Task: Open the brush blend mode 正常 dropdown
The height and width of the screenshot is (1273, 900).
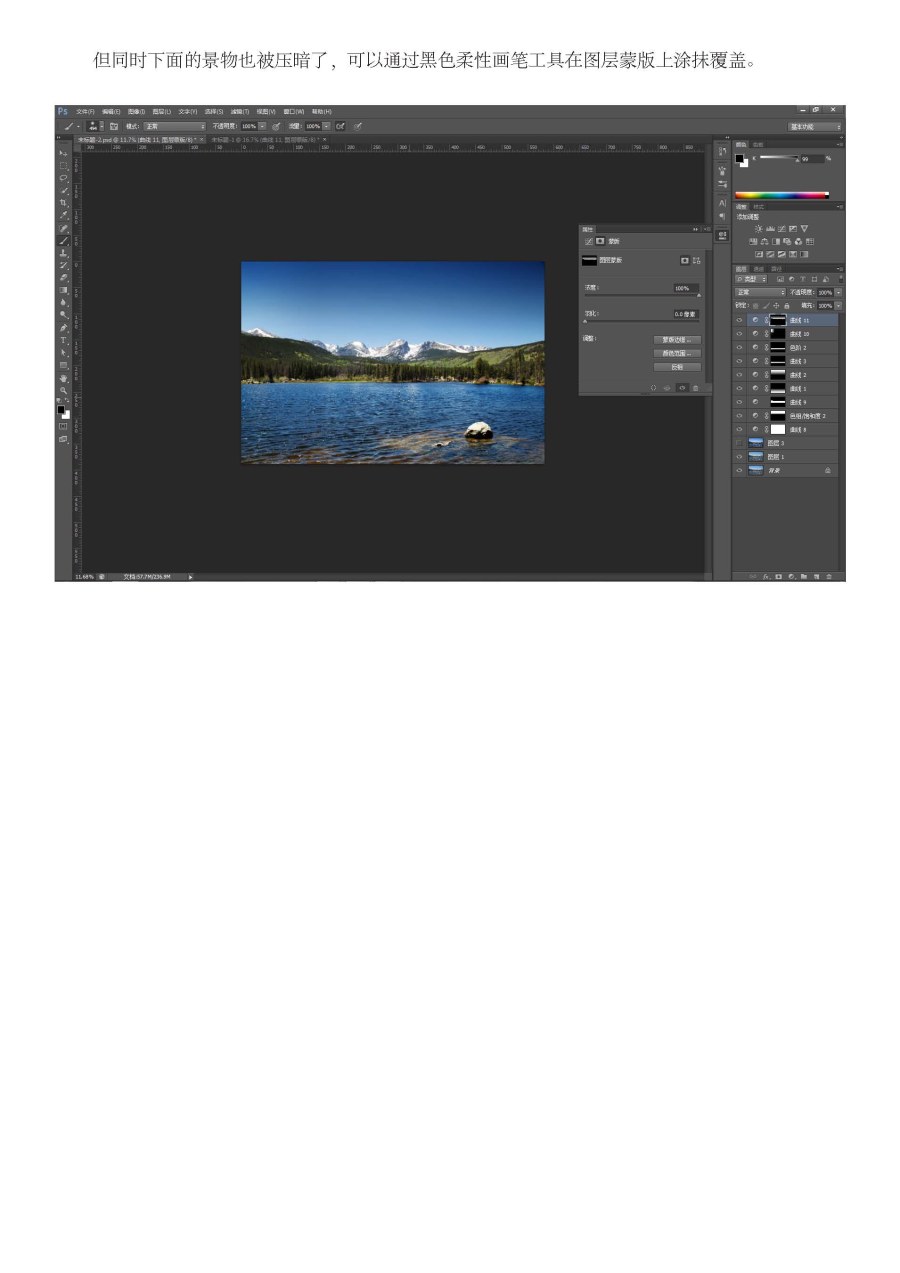Action: point(174,126)
